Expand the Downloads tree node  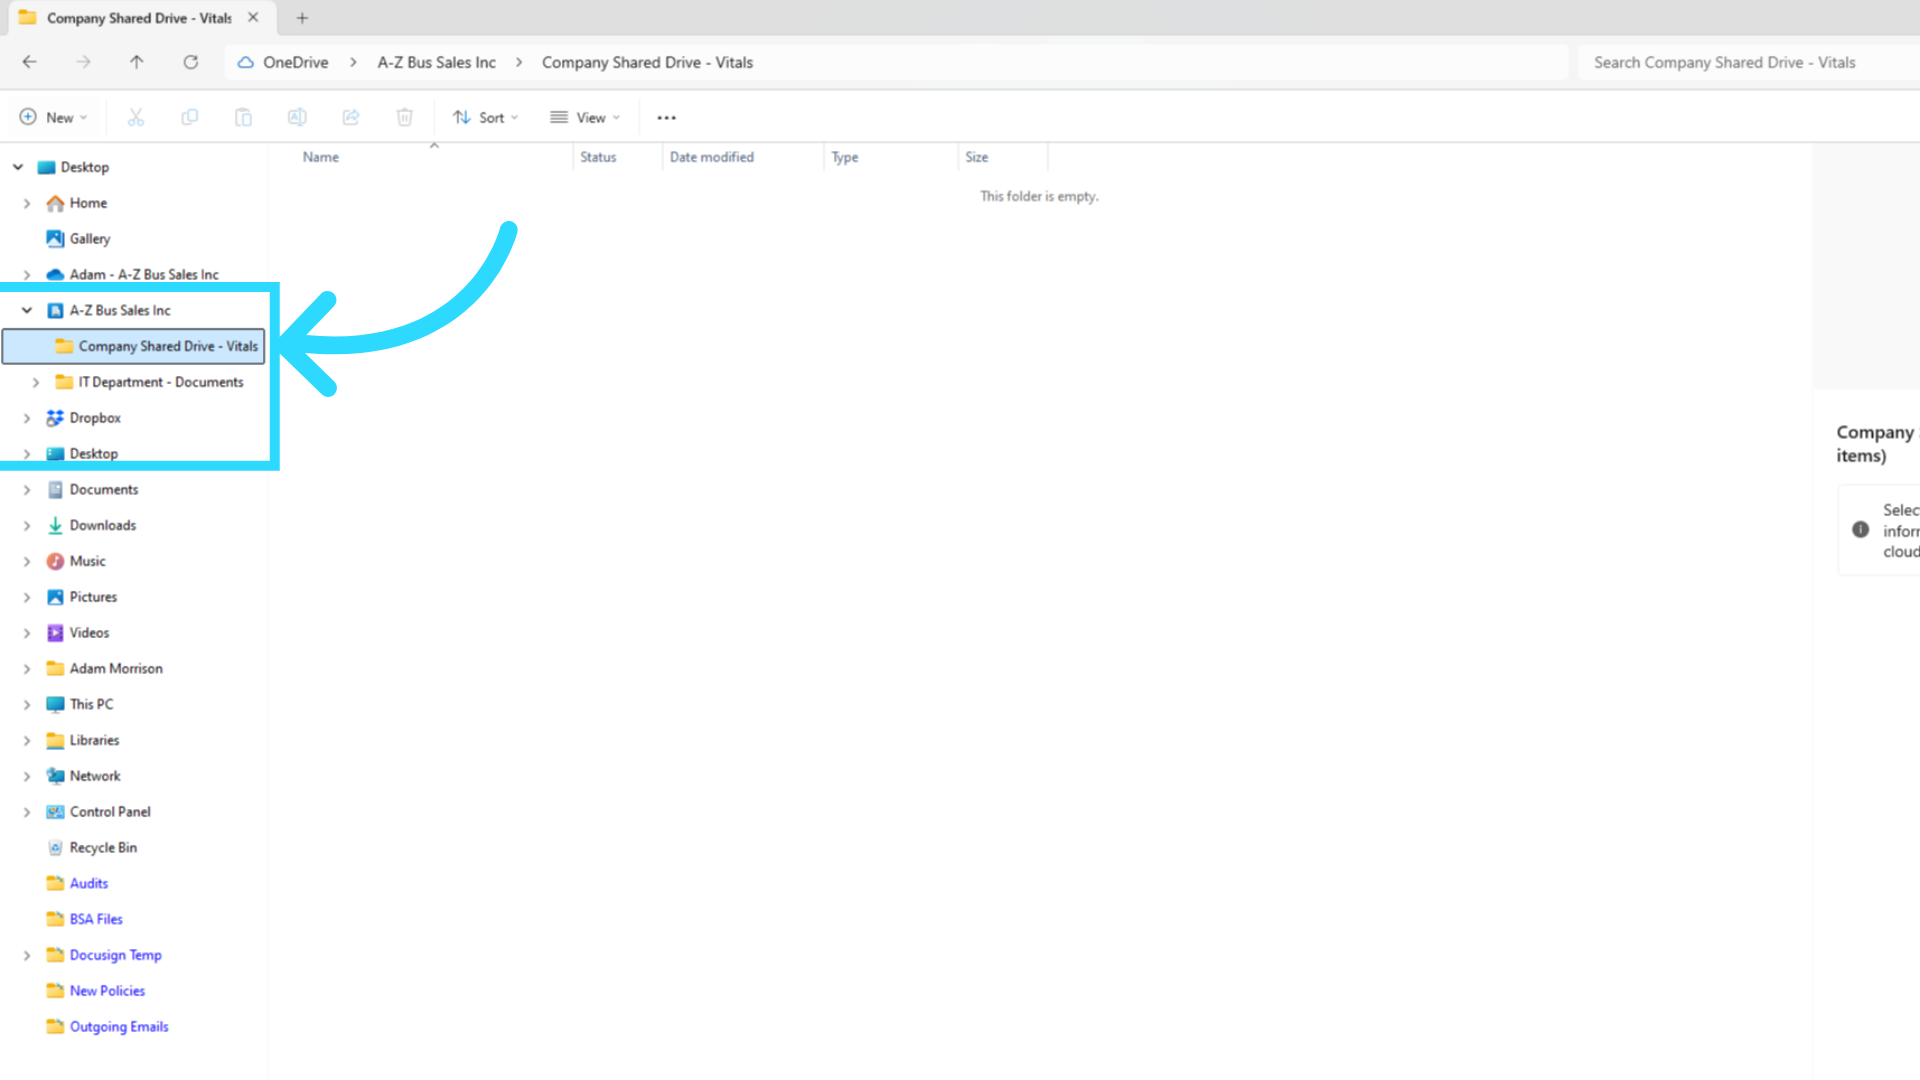click(x=27, y=525)
